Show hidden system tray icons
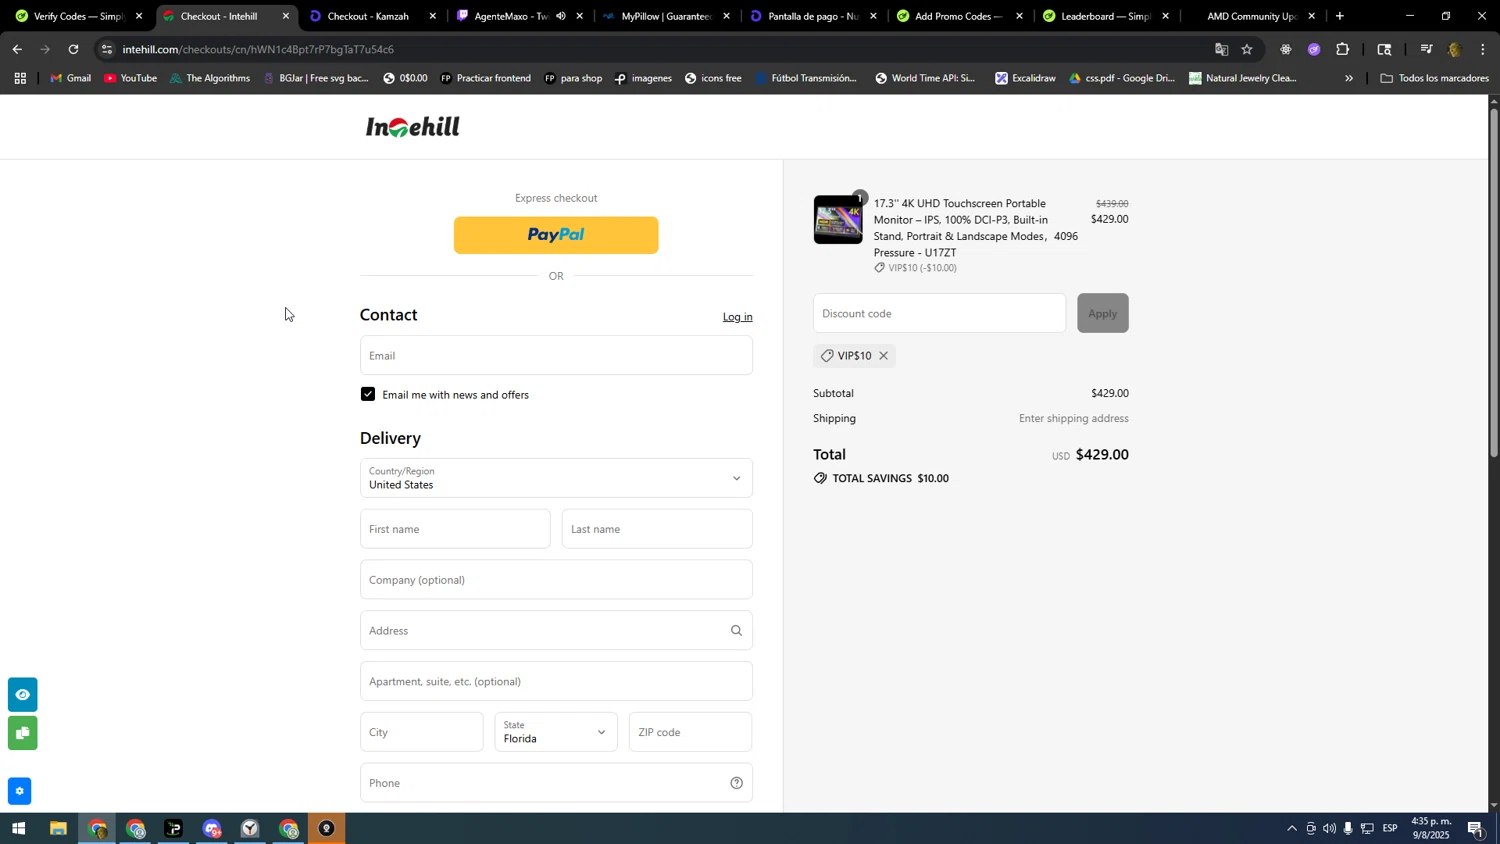1500x844 pixels. point(1291,829)
